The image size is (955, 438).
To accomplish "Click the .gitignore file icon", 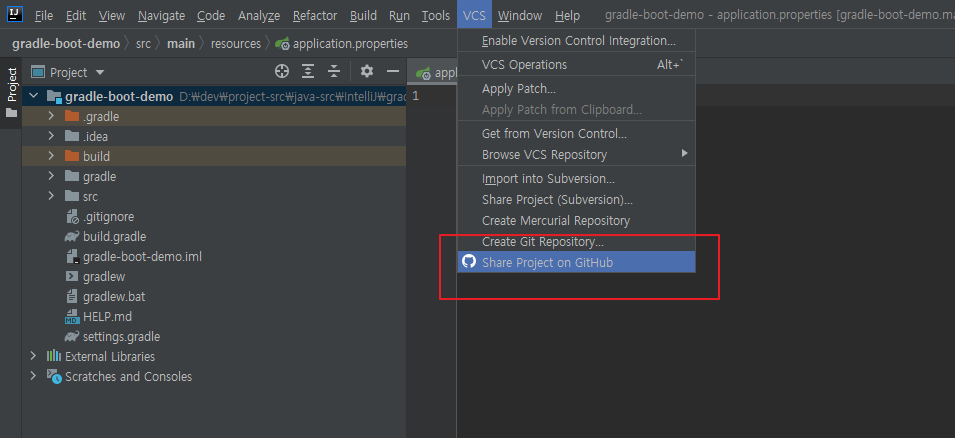I will pyautogui.click(x=72, y=216).
